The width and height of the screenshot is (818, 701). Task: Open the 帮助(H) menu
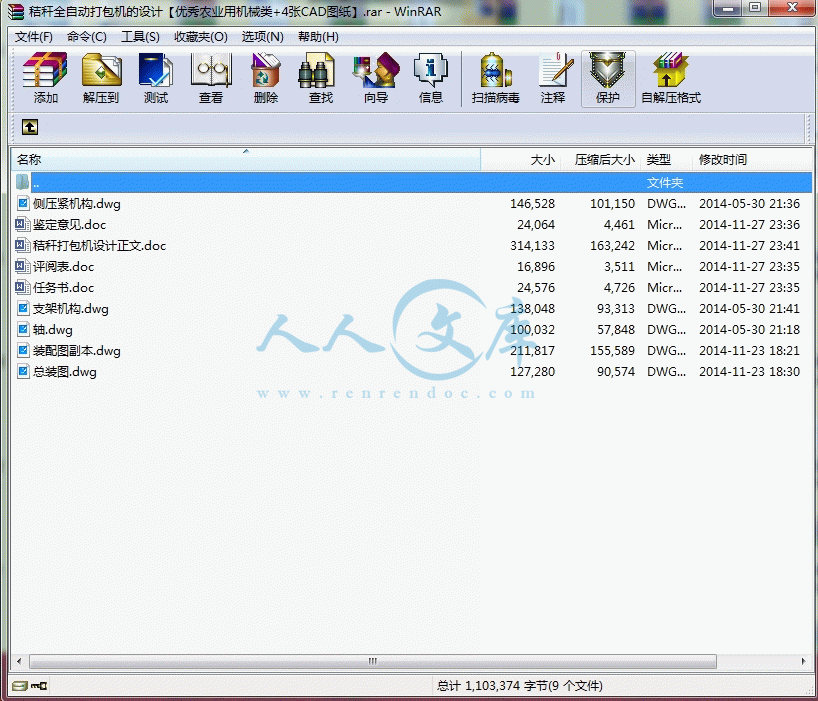click(x=318, y=37)
